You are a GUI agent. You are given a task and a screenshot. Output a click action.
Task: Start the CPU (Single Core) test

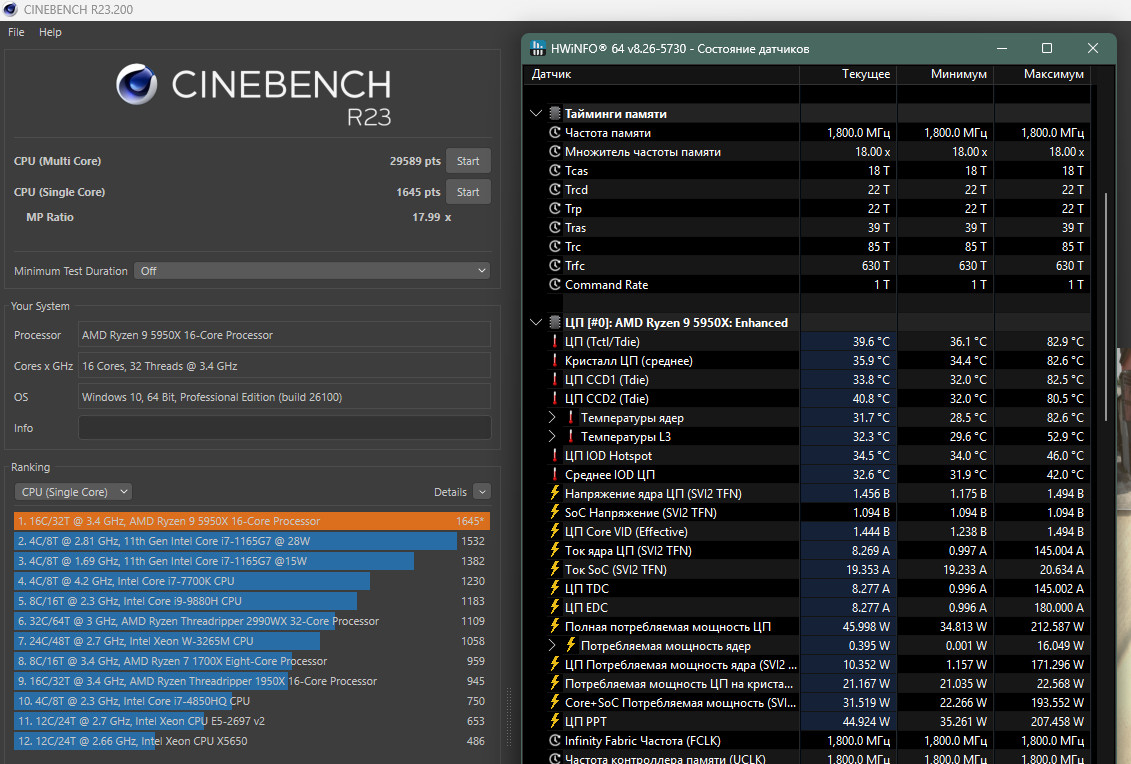(467, 192)
